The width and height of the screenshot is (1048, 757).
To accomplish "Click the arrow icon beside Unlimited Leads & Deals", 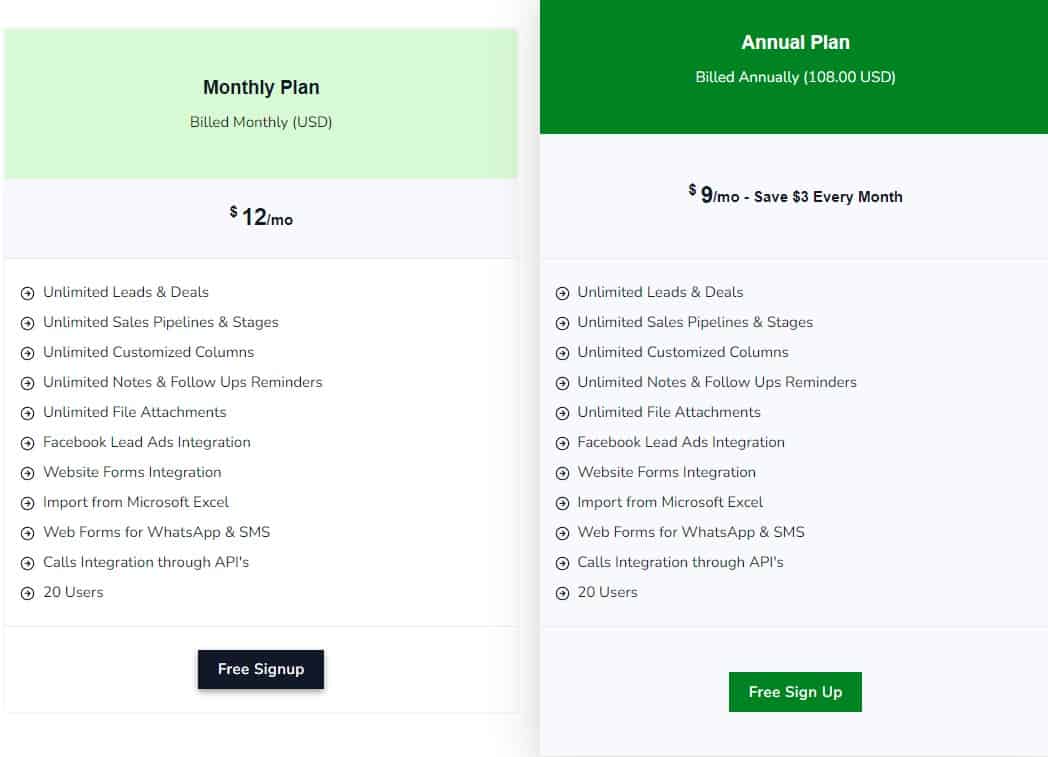I will [27, 293].
